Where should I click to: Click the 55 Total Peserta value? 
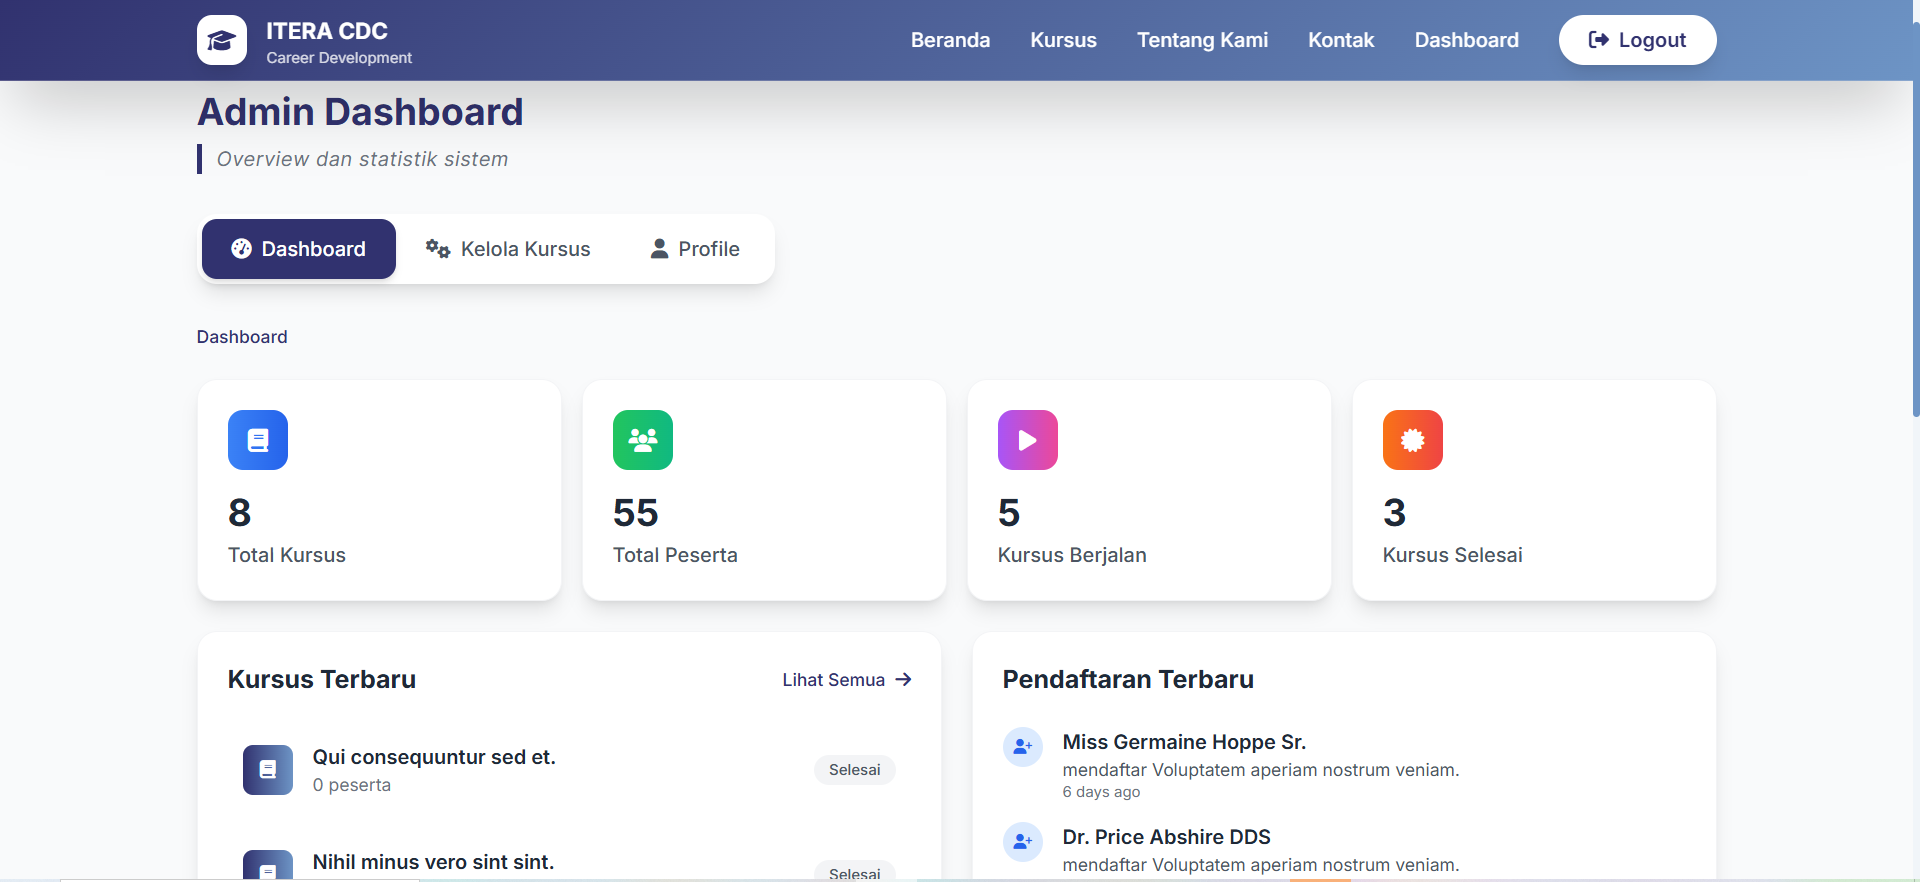[x=636, y=513]
